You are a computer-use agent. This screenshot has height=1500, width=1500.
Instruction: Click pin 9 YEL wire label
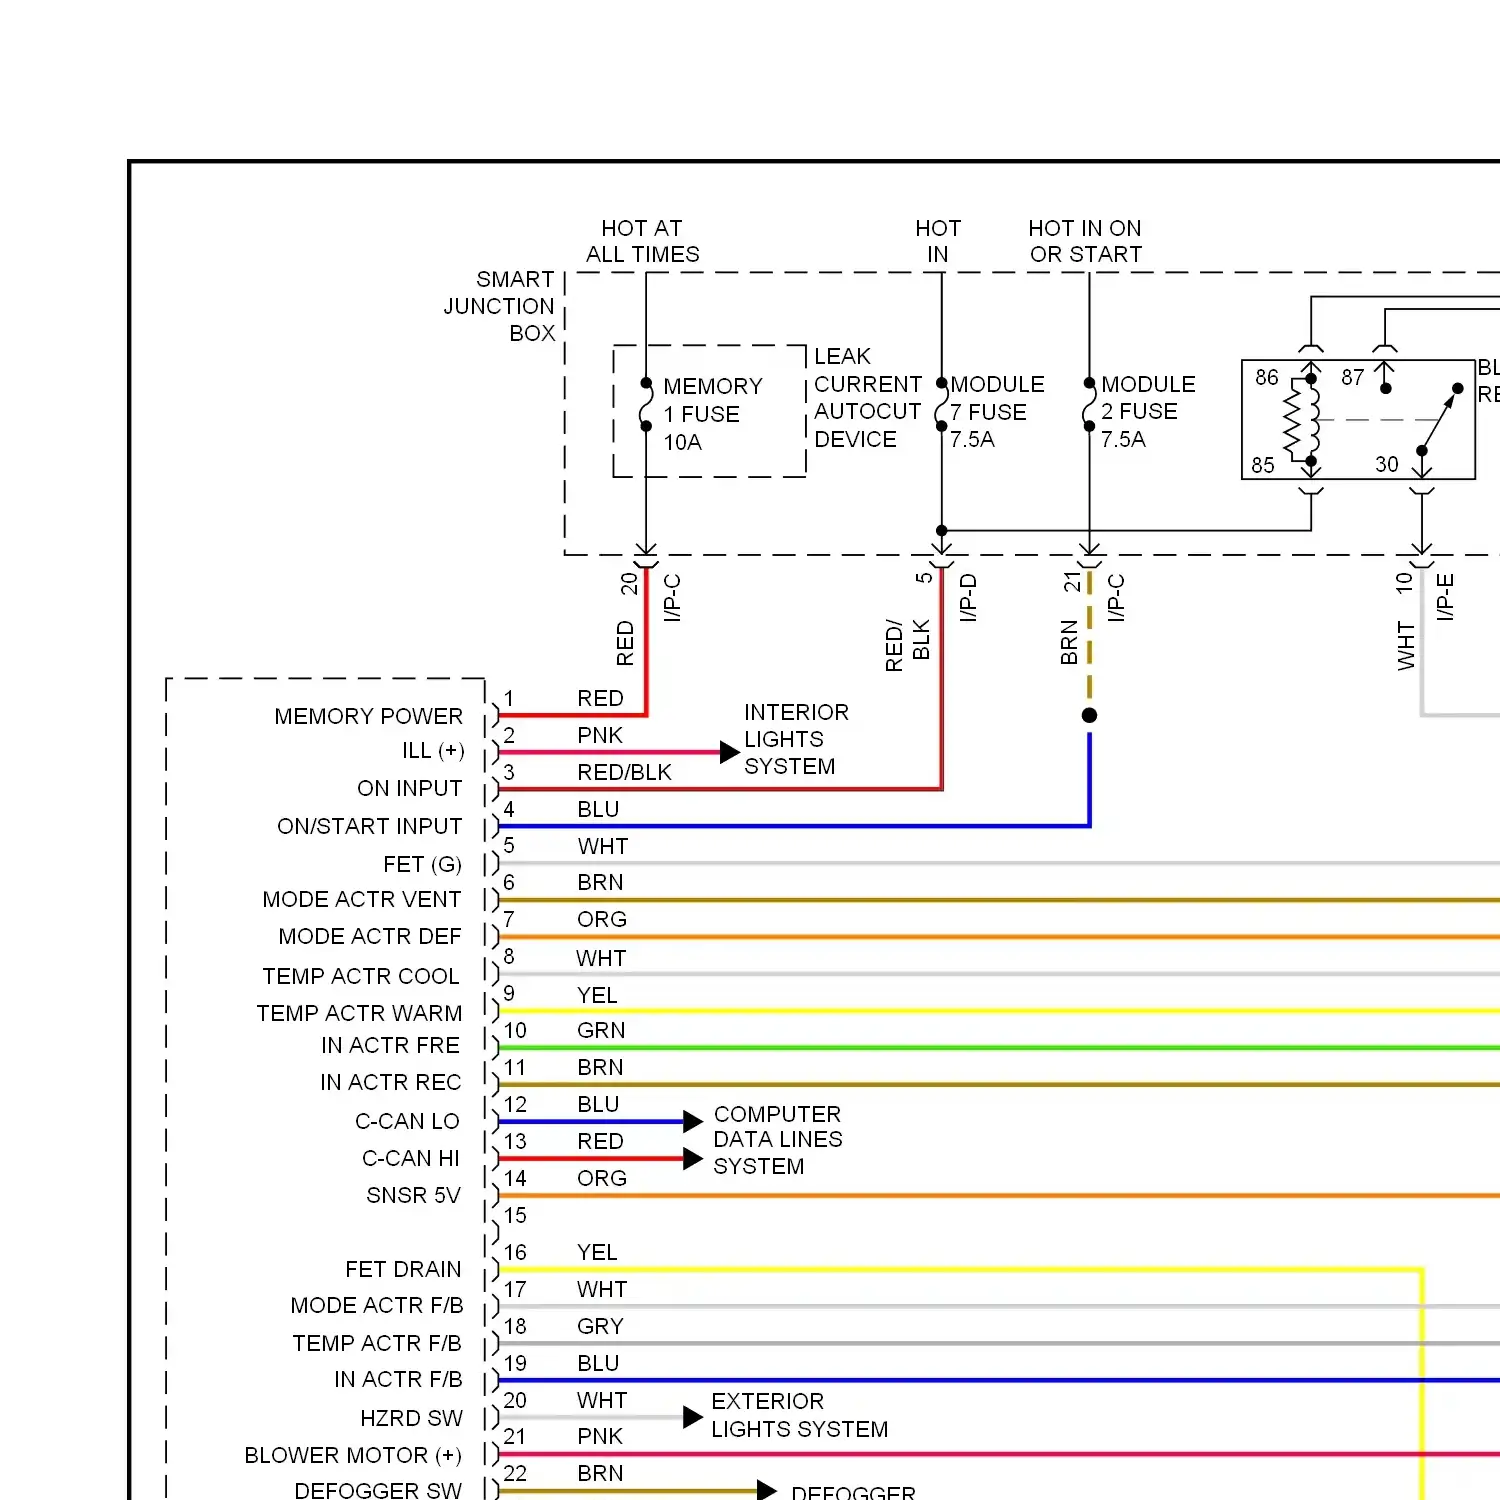pos(597,995)
